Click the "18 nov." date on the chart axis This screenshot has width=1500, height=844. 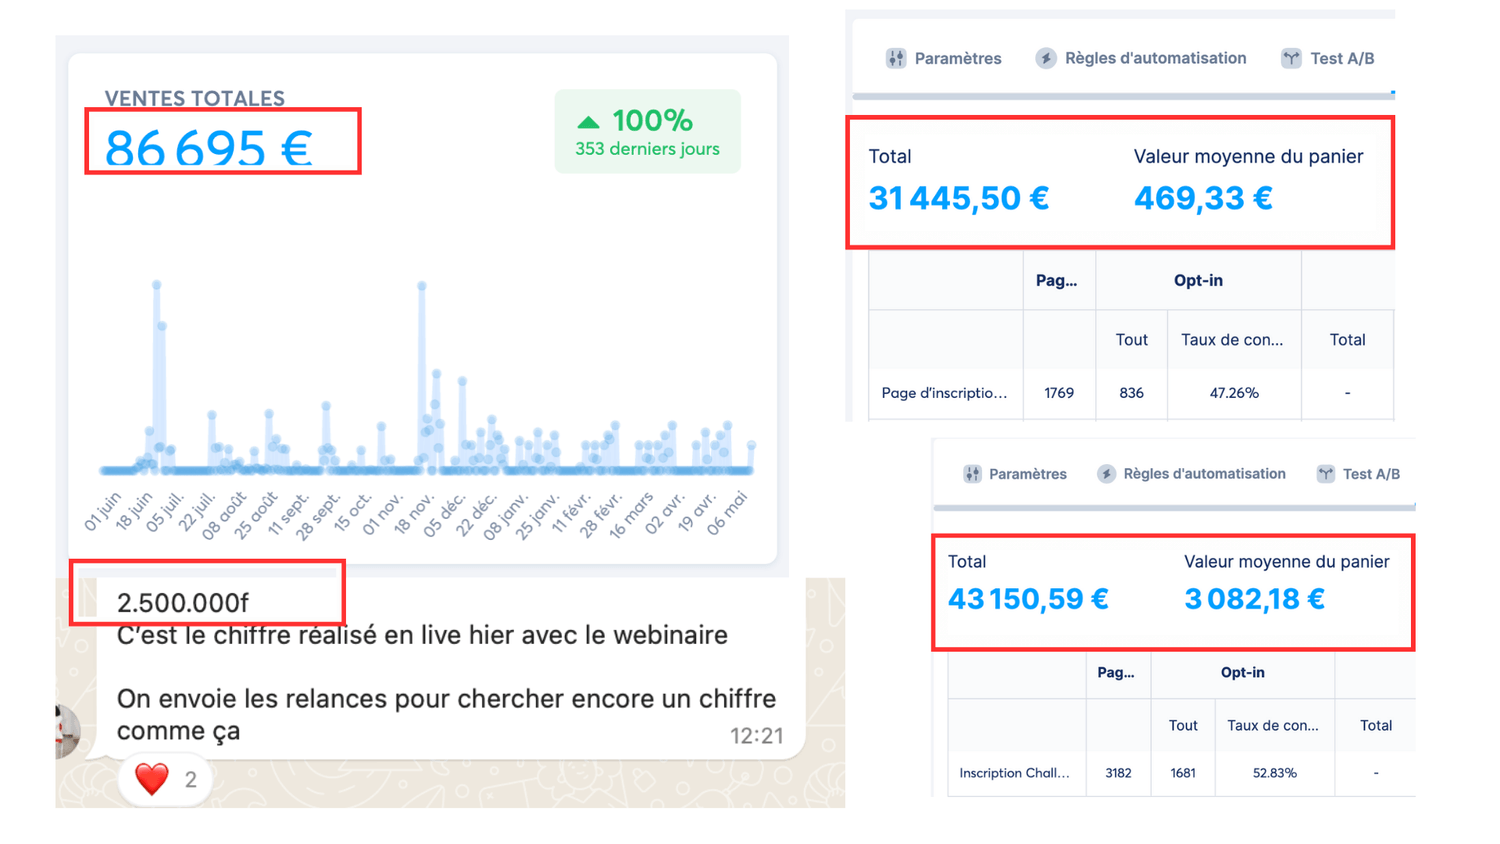[x=415, y=514]
